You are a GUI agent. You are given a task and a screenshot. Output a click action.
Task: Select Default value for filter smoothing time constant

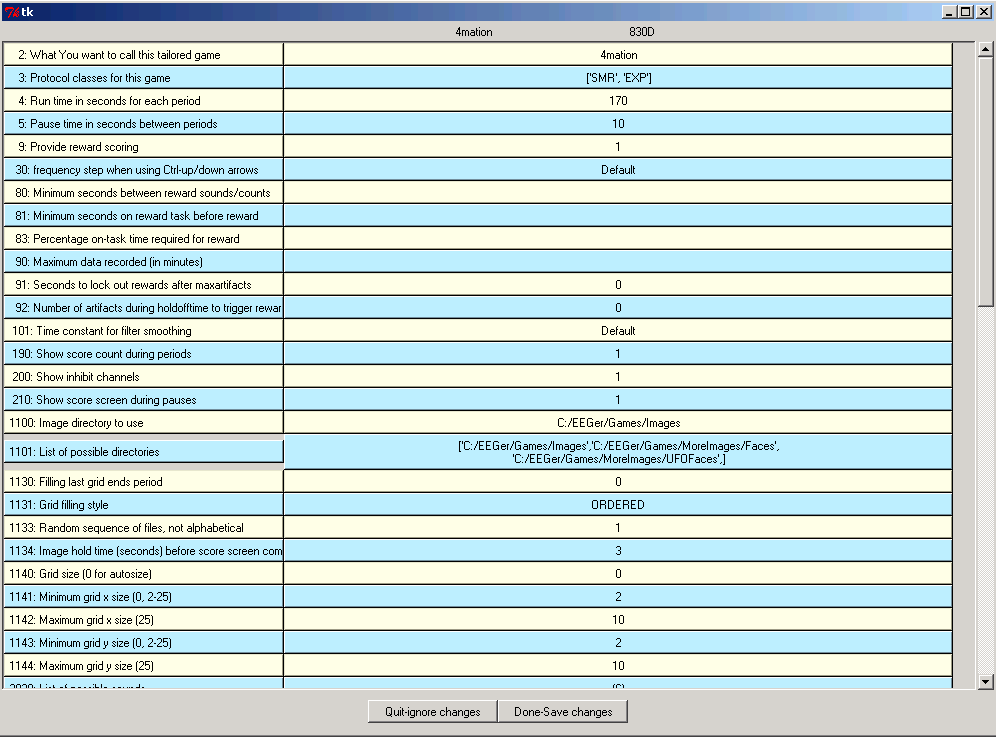pyautogui.click(x=618, y=330)
